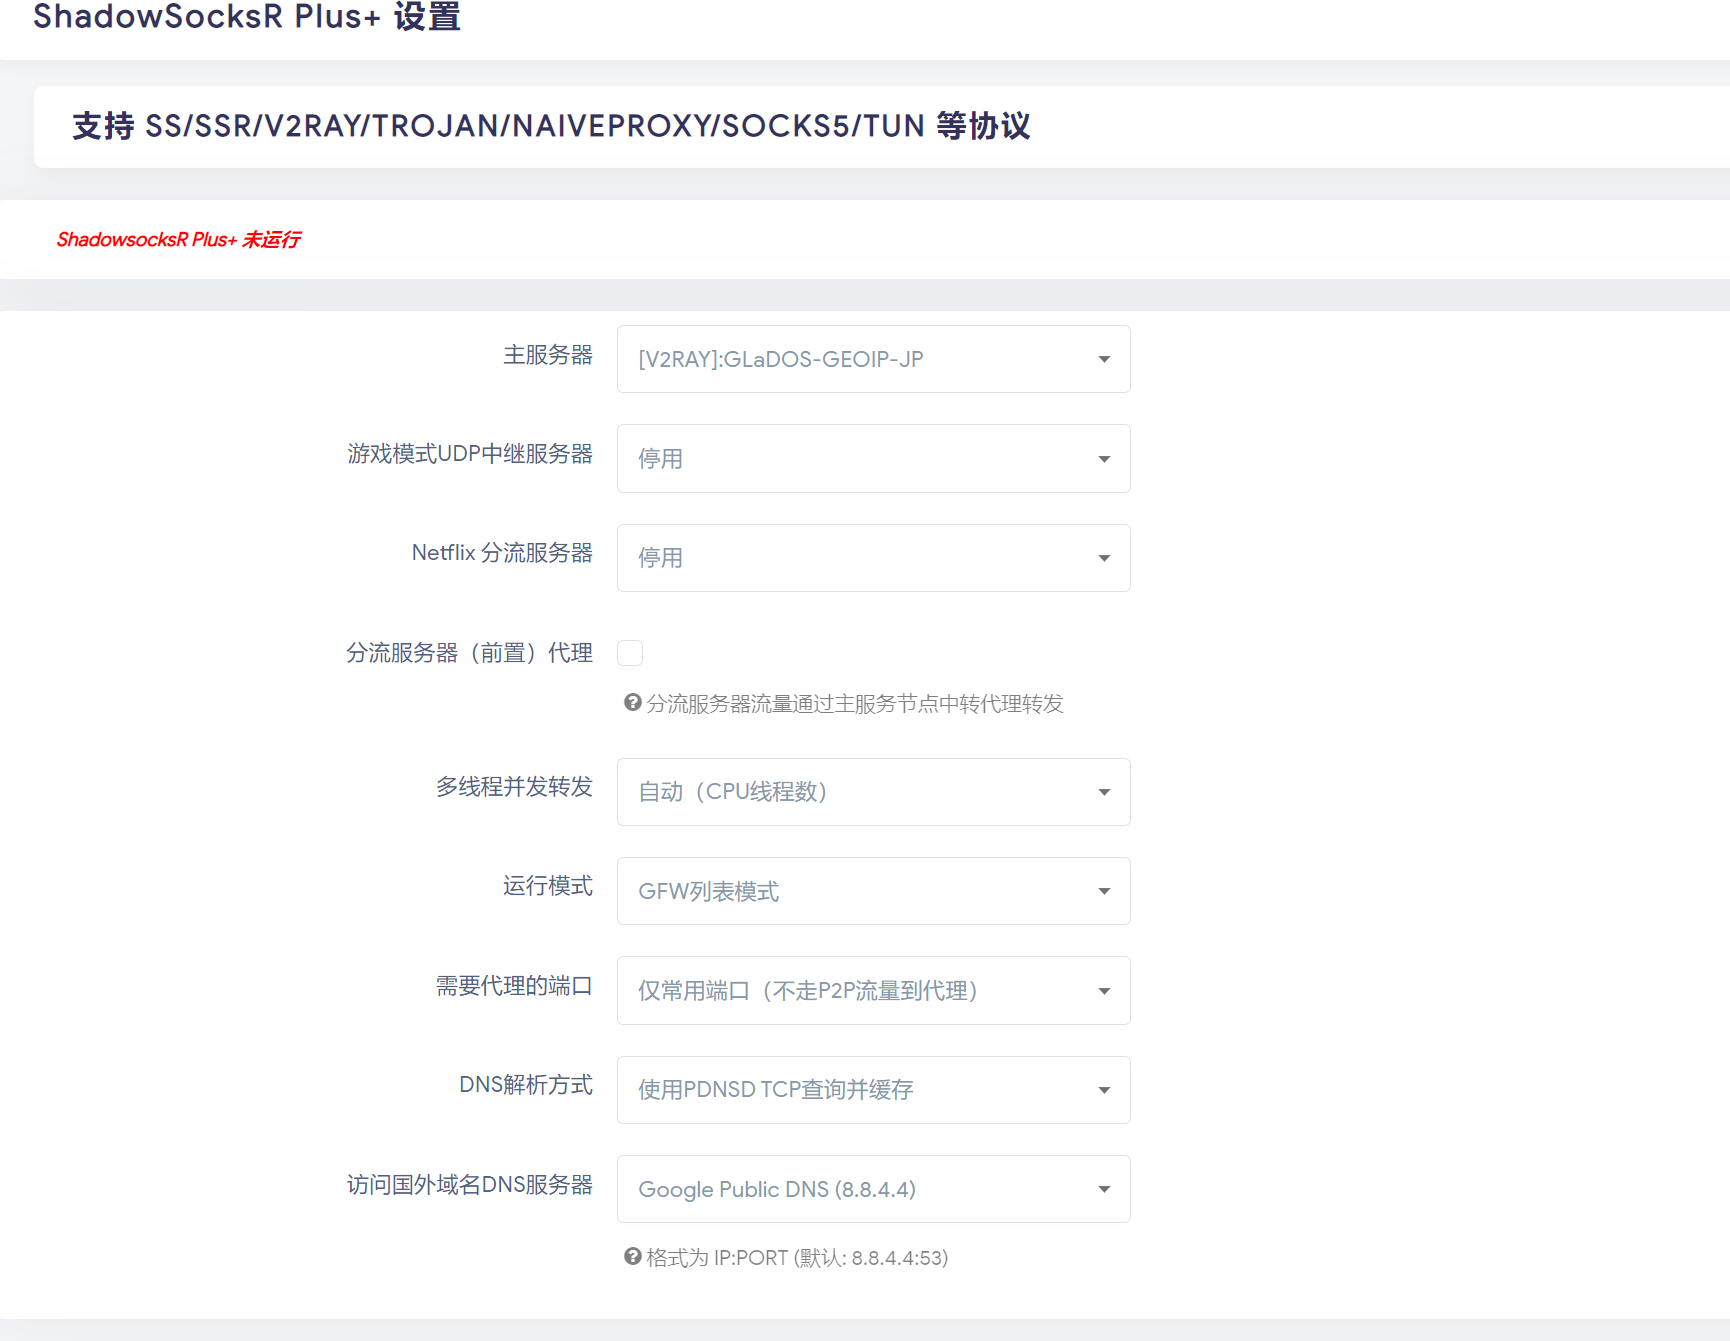Open the 主服务器 dropdown showing GLaDOS-GEOIP-JP
Image resolution: width=1730 pixels, height=1341 pixels.
point(873,359)
